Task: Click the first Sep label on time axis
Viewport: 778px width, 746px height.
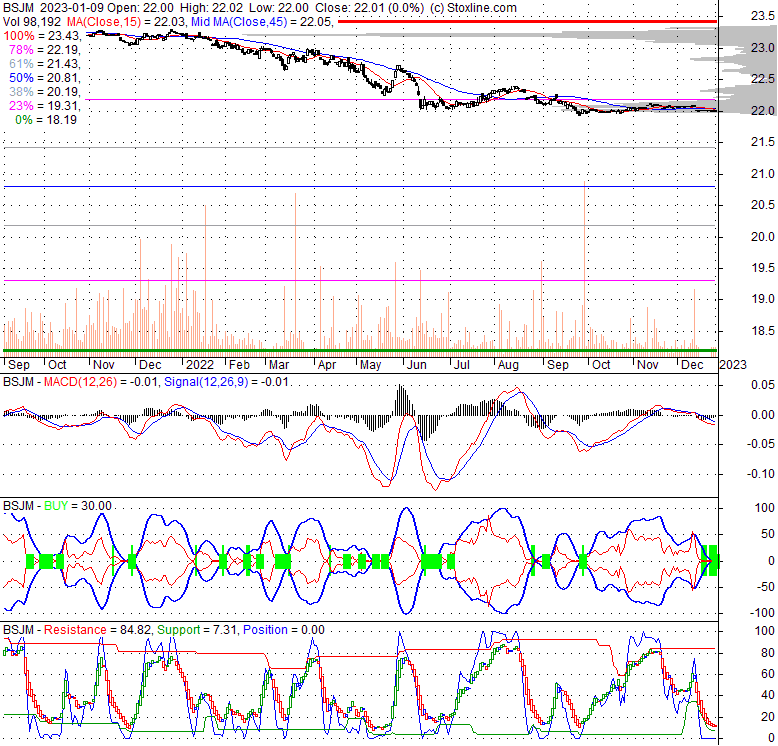Action: pyautogui.click(x=19, y=365)
